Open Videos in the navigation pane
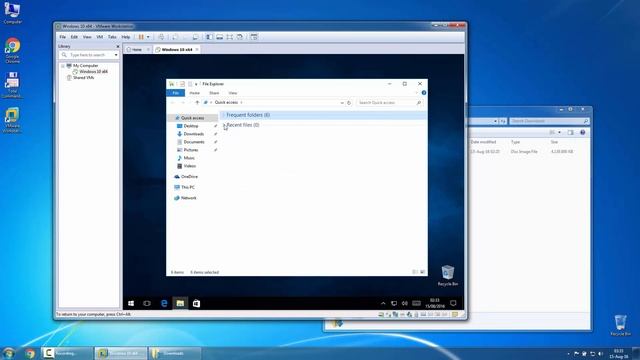 coord(189,166)
